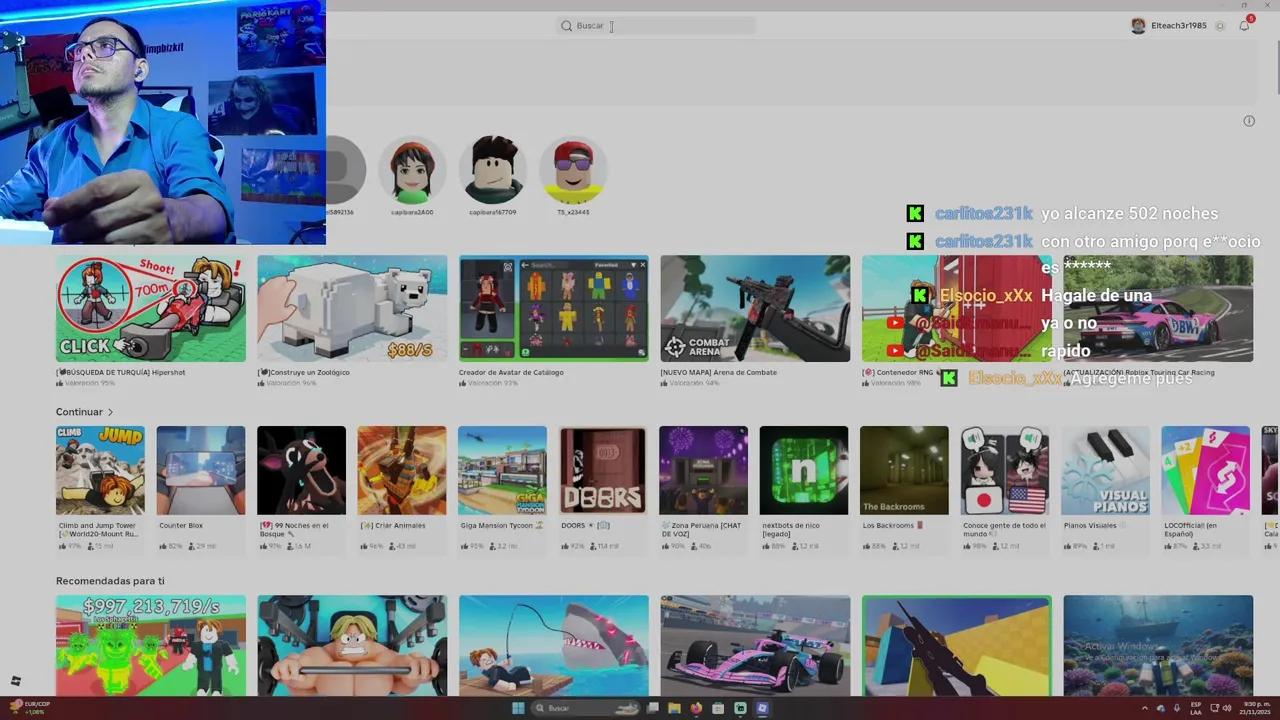Click the search magnifier icon in Buscar bar
The height and width of the screenshot is (720, 1280).
pos(566,26)
